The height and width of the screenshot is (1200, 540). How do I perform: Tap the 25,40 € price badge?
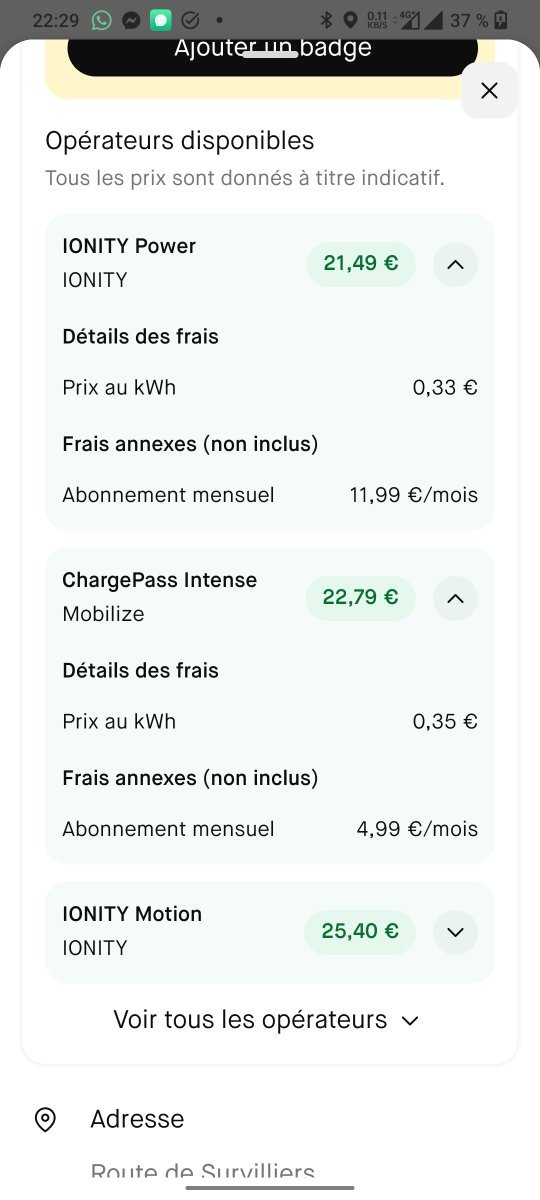(360, 932)
